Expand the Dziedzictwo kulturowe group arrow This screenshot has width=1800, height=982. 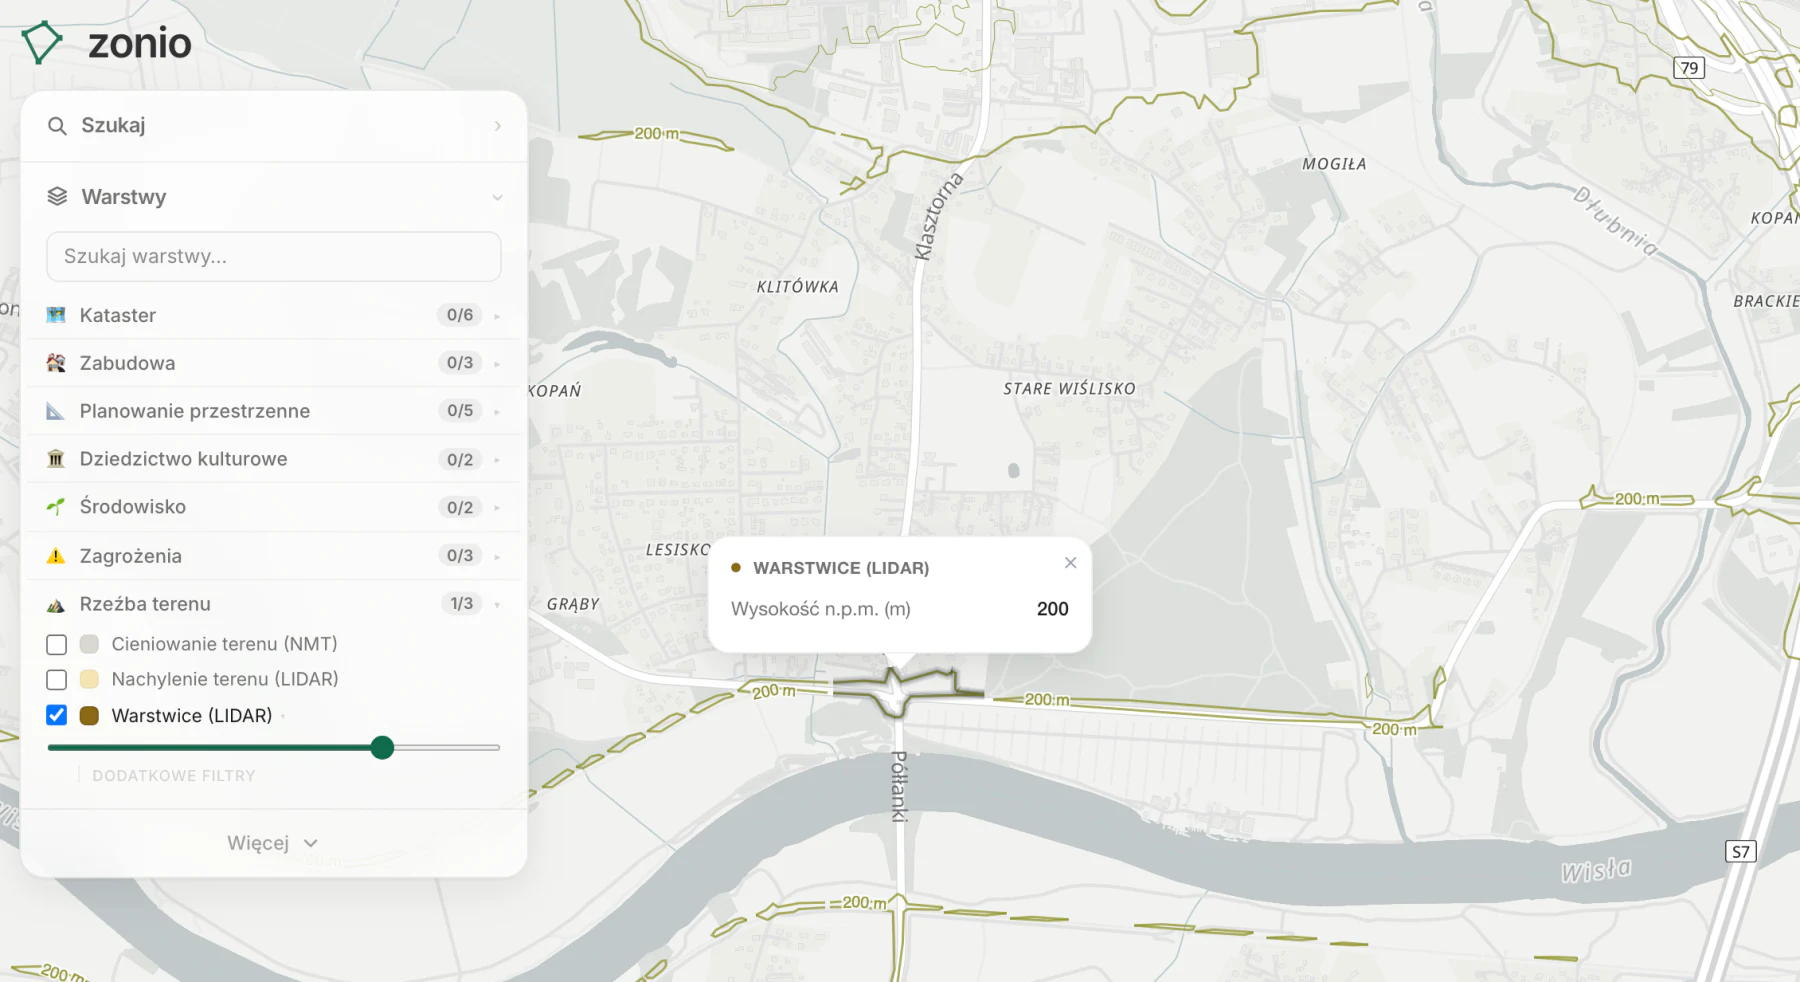[x=497, y=460]
